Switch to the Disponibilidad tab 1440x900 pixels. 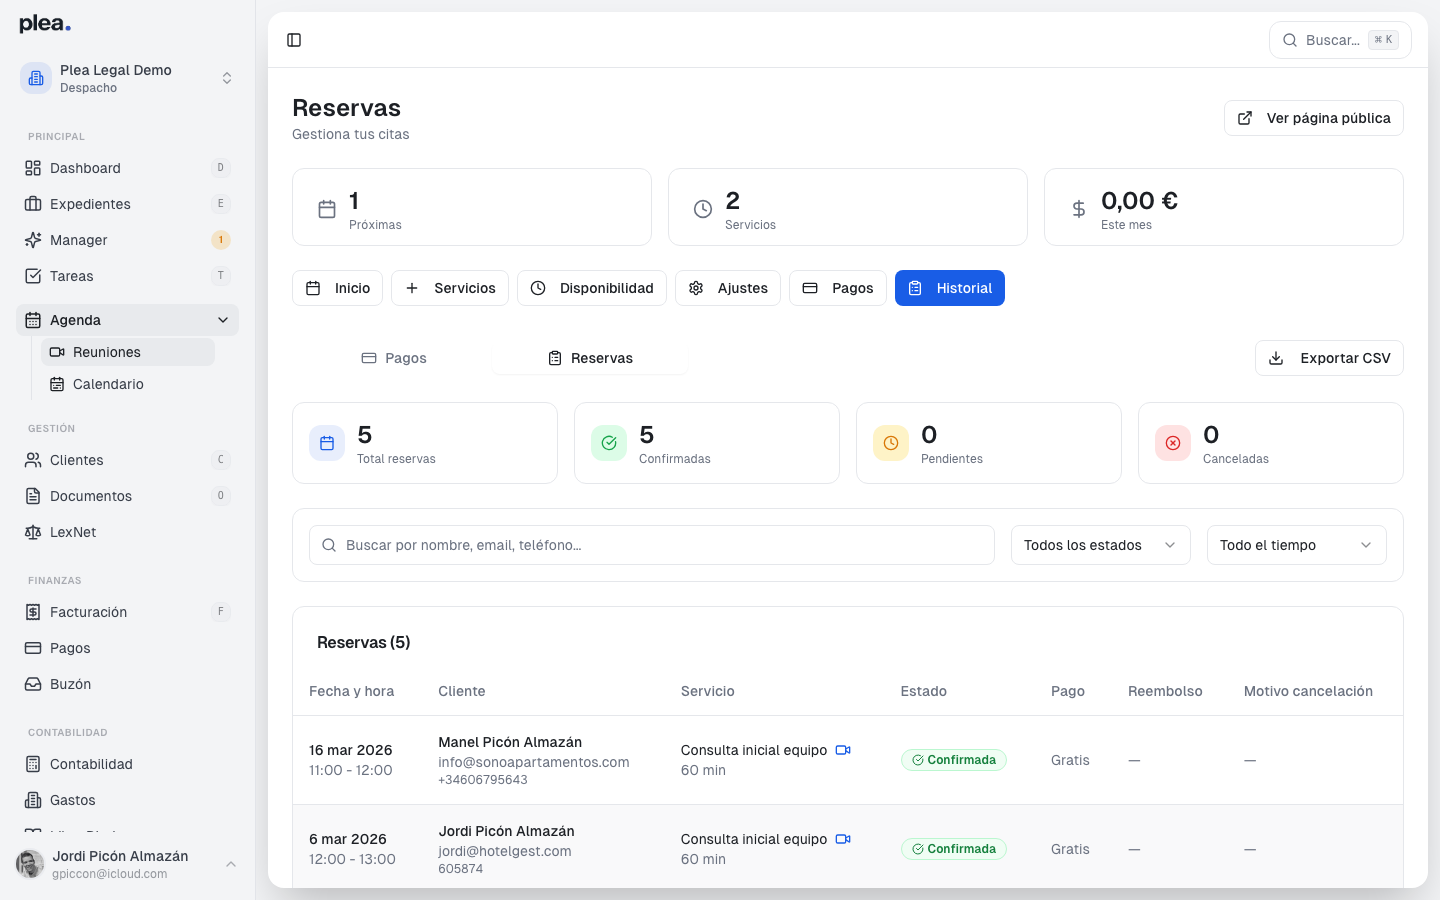[x=592, y=288]
